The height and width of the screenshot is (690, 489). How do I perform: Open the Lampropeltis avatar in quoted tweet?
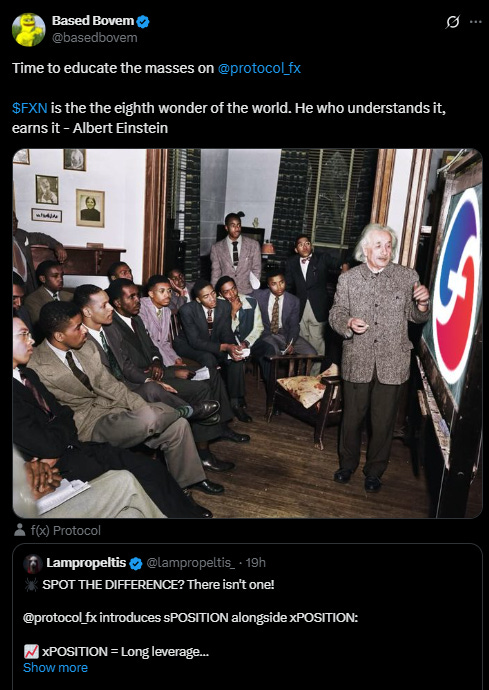(x=33, y=563)
